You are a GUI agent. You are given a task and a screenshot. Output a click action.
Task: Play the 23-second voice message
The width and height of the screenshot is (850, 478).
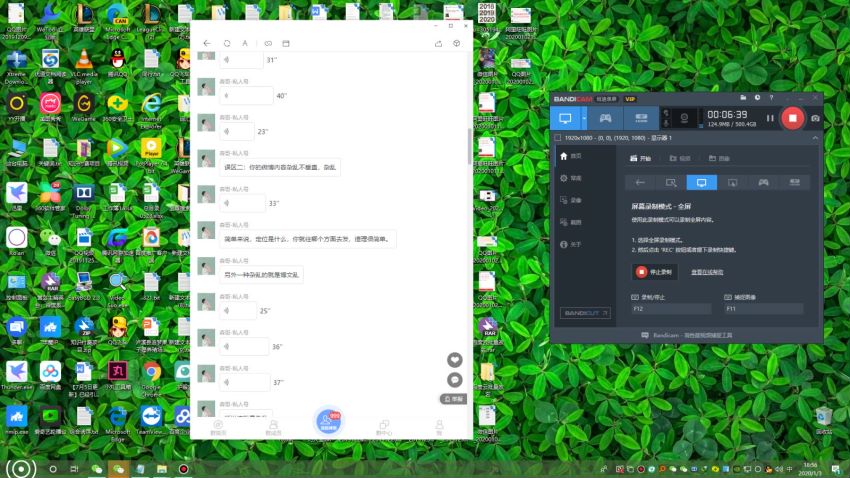pos(237,131)
